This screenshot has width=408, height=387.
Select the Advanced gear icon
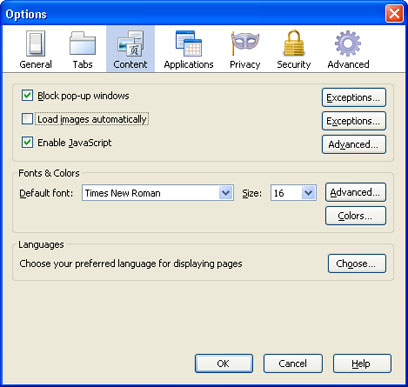tap(348, 43)
